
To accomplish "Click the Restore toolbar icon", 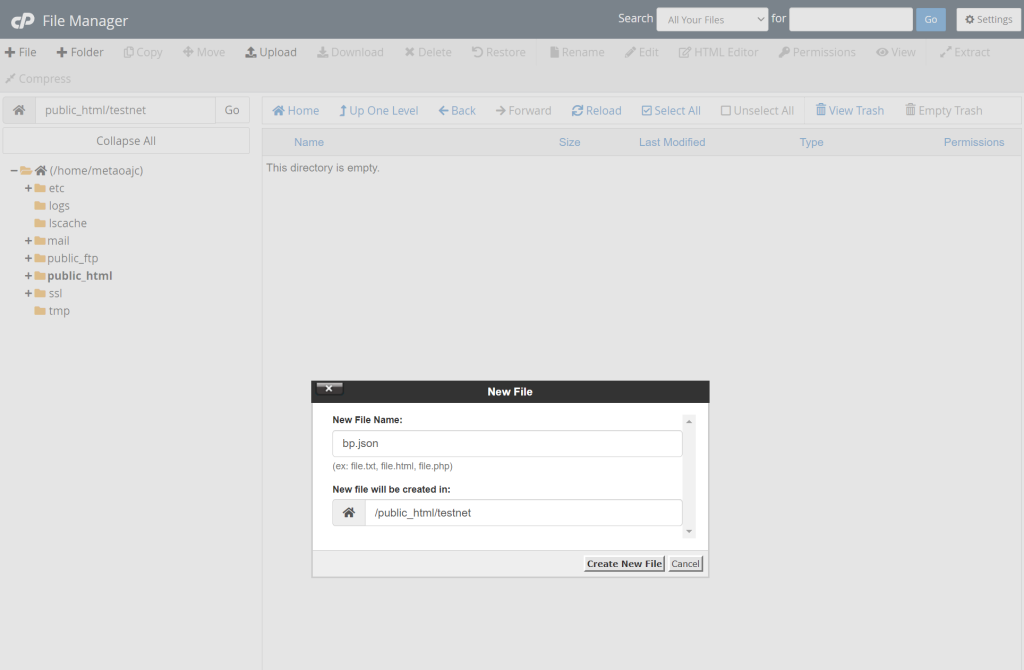I will (498, 52).
